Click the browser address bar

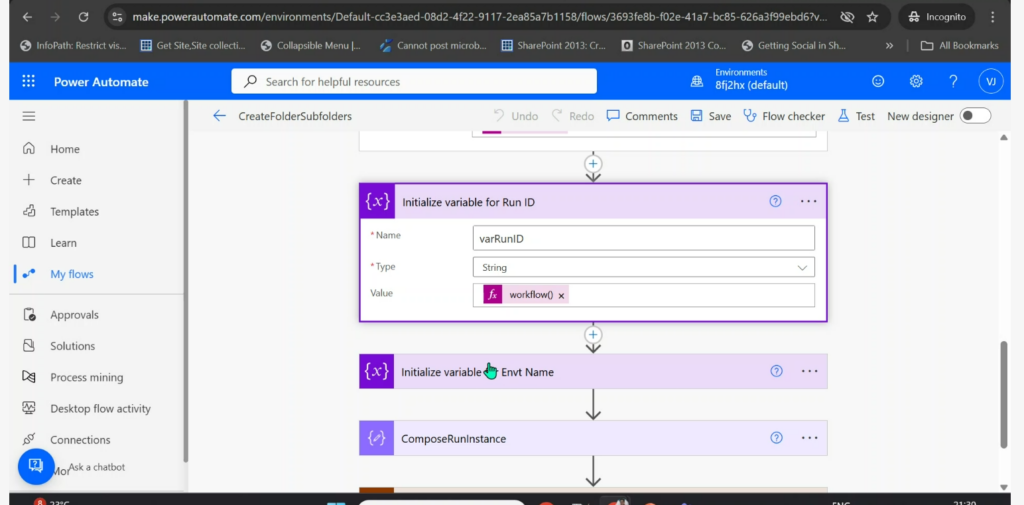(480, 17)
